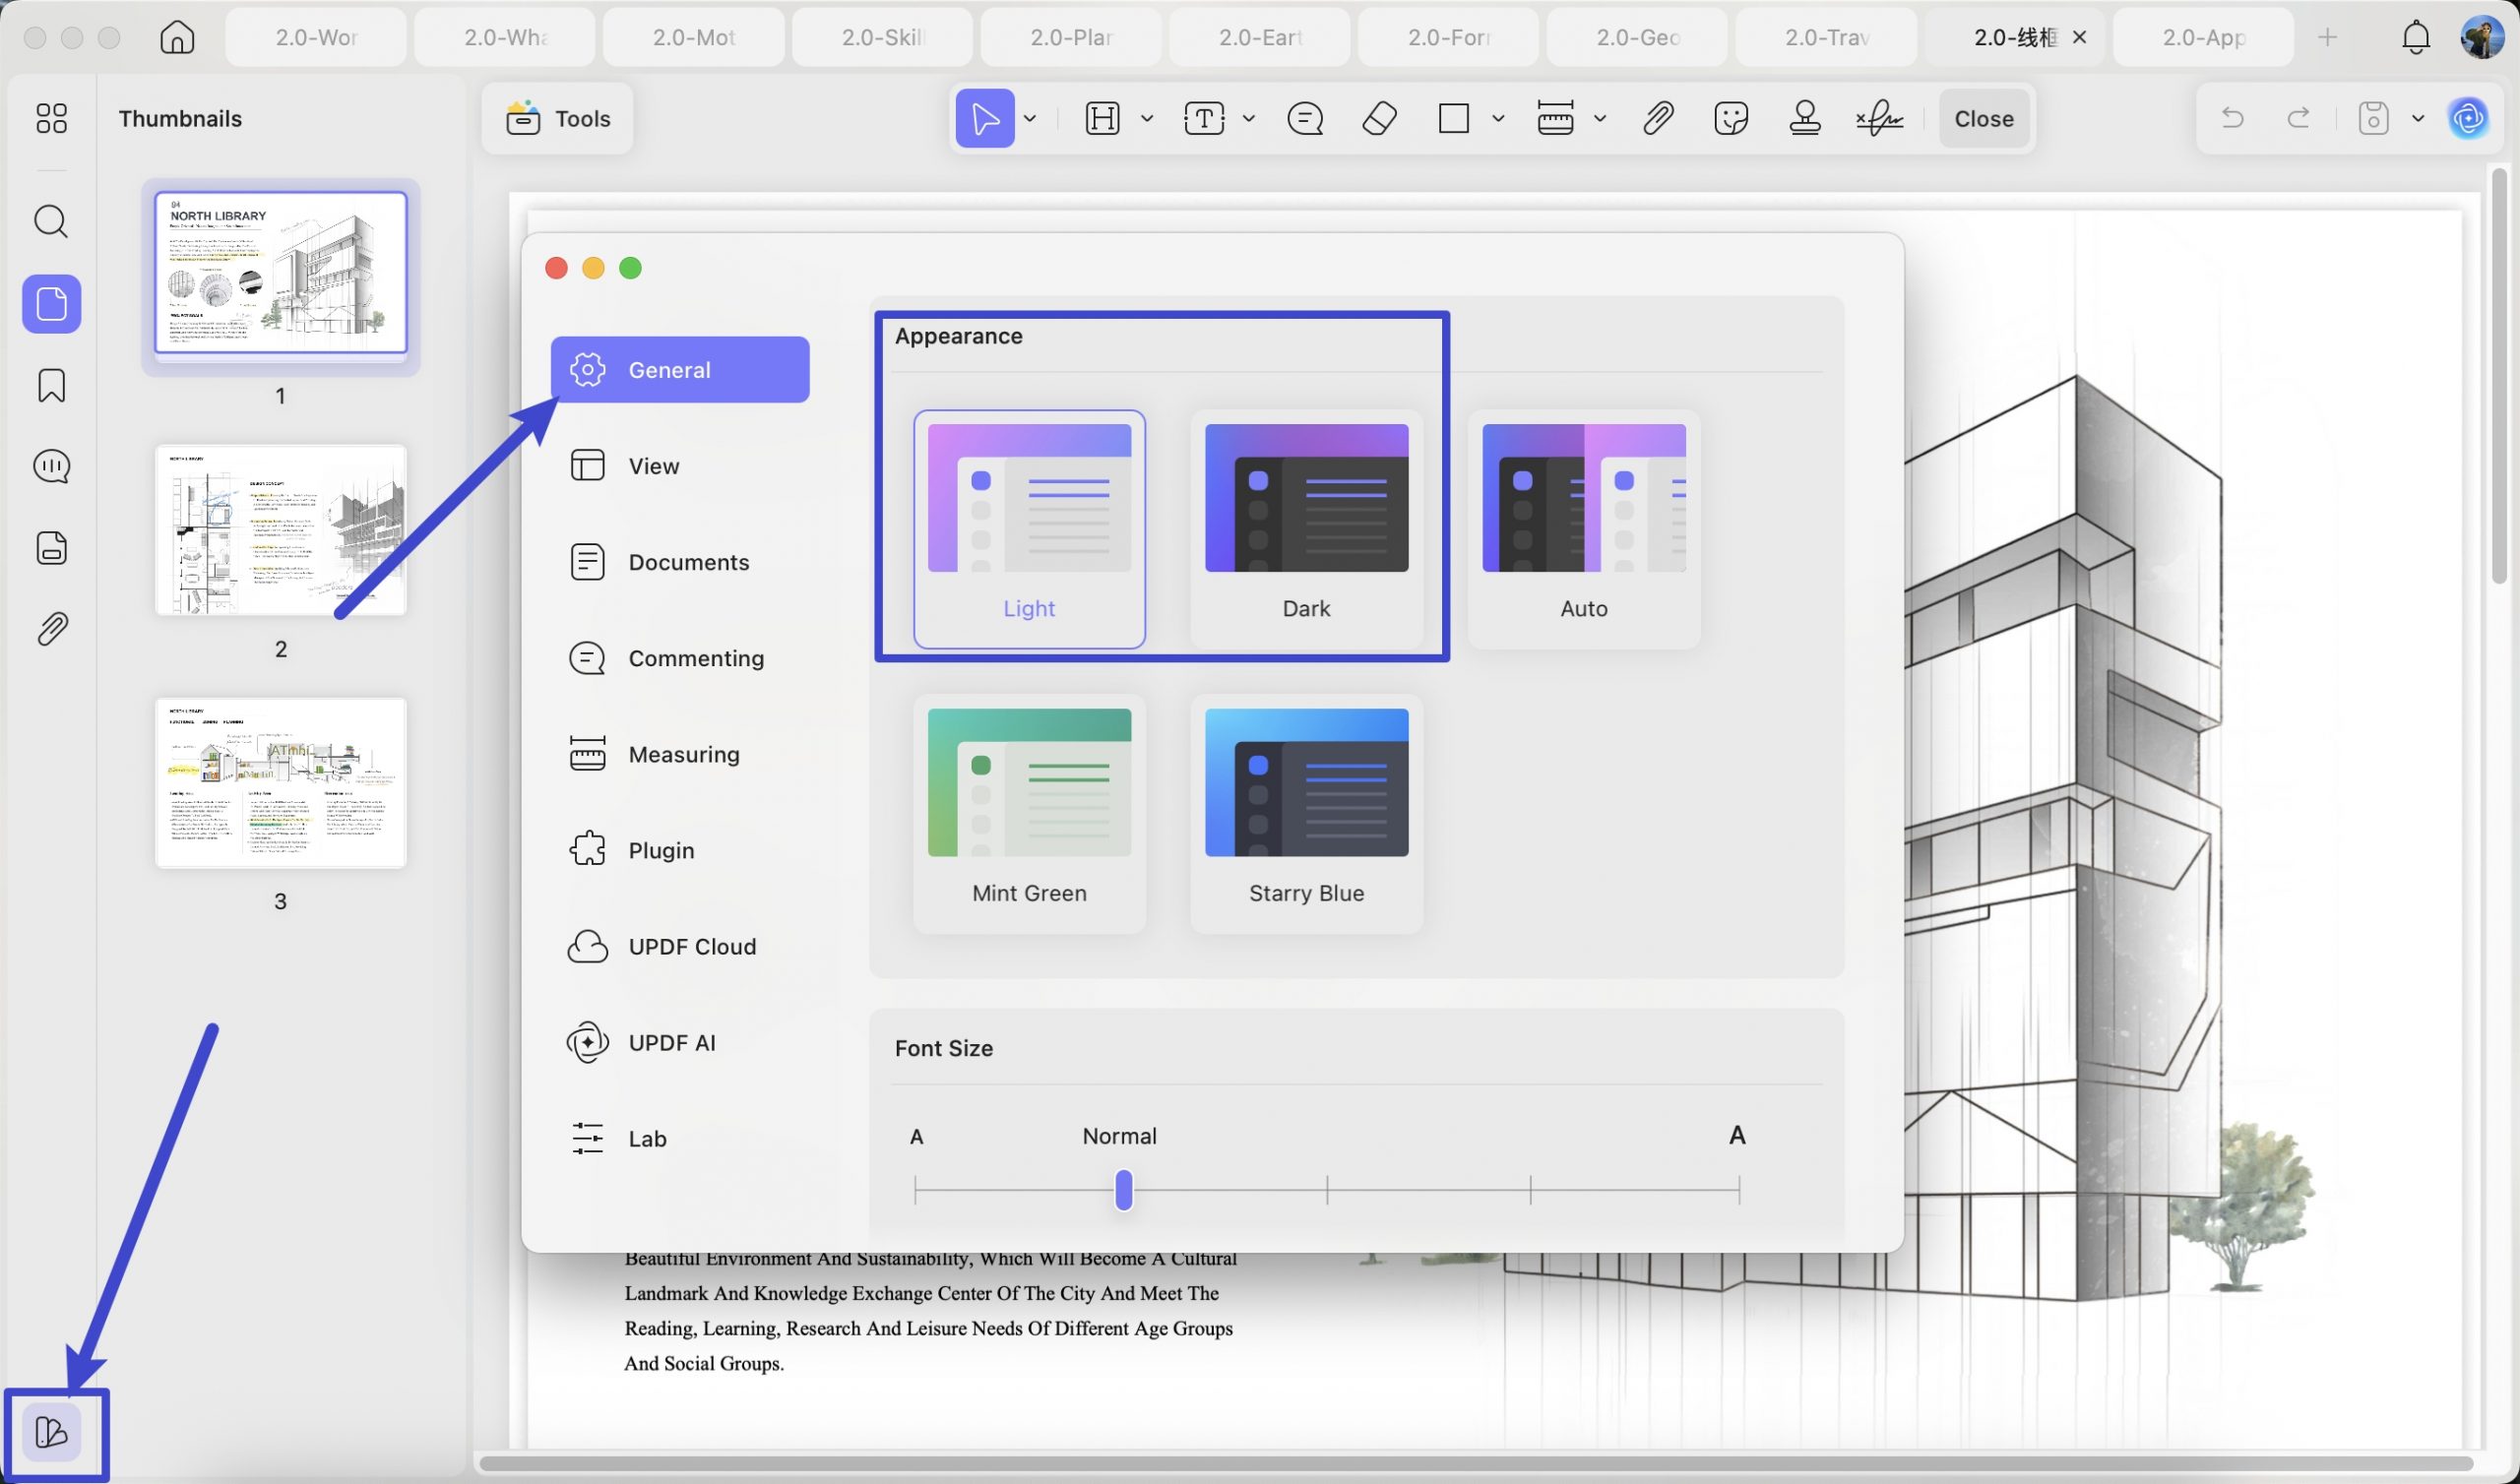
Task: Open the Home screen icon
Action: click(177, 37)
